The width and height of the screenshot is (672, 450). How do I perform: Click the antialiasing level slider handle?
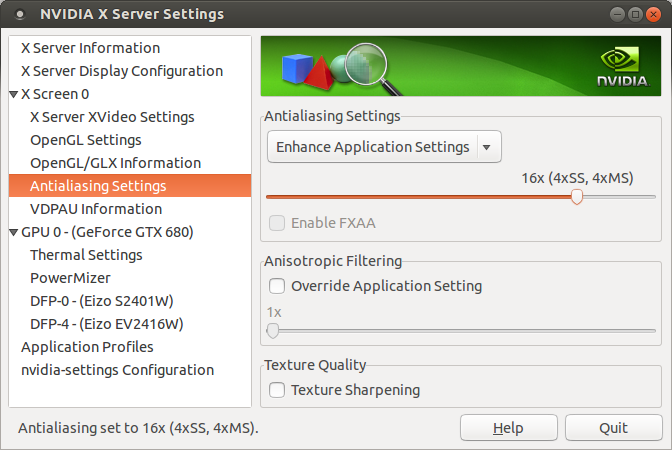coord(577,197)
